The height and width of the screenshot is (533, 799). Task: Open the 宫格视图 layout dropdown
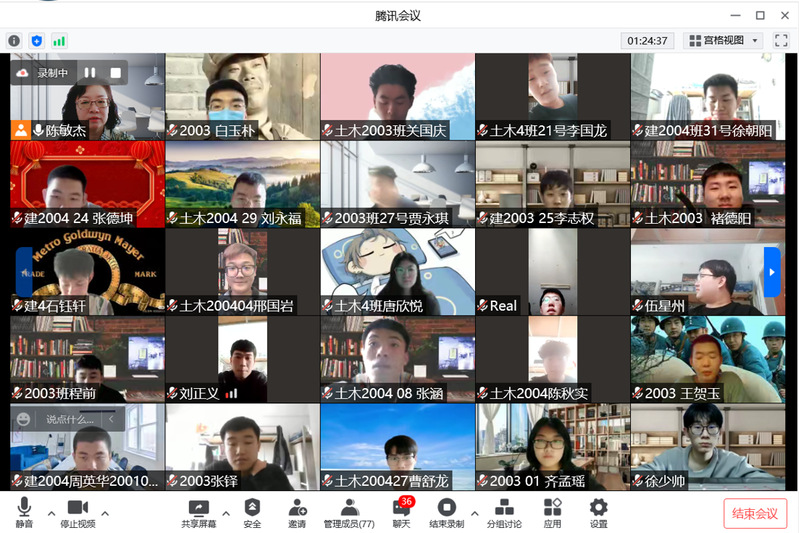tap(723, 41)
